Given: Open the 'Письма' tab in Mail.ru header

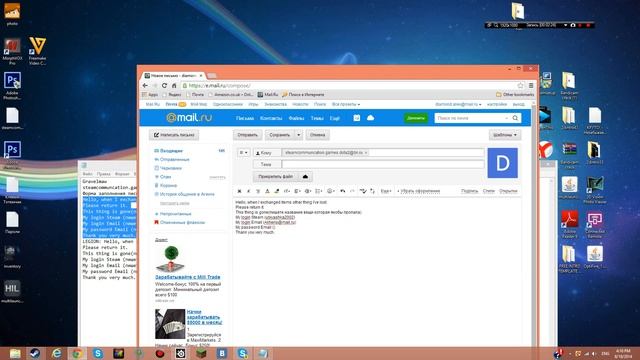Looking at the screenshot, I should pyautogui.click(x=245, y=118).
